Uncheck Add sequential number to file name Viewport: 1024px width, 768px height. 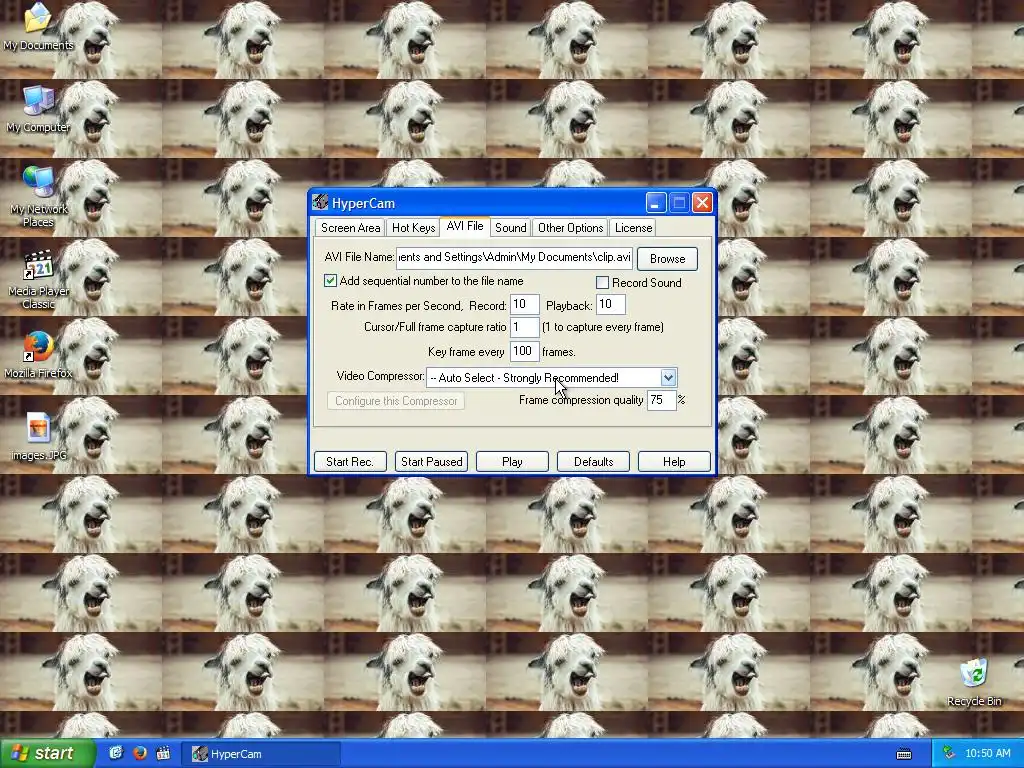coord(330,281)
